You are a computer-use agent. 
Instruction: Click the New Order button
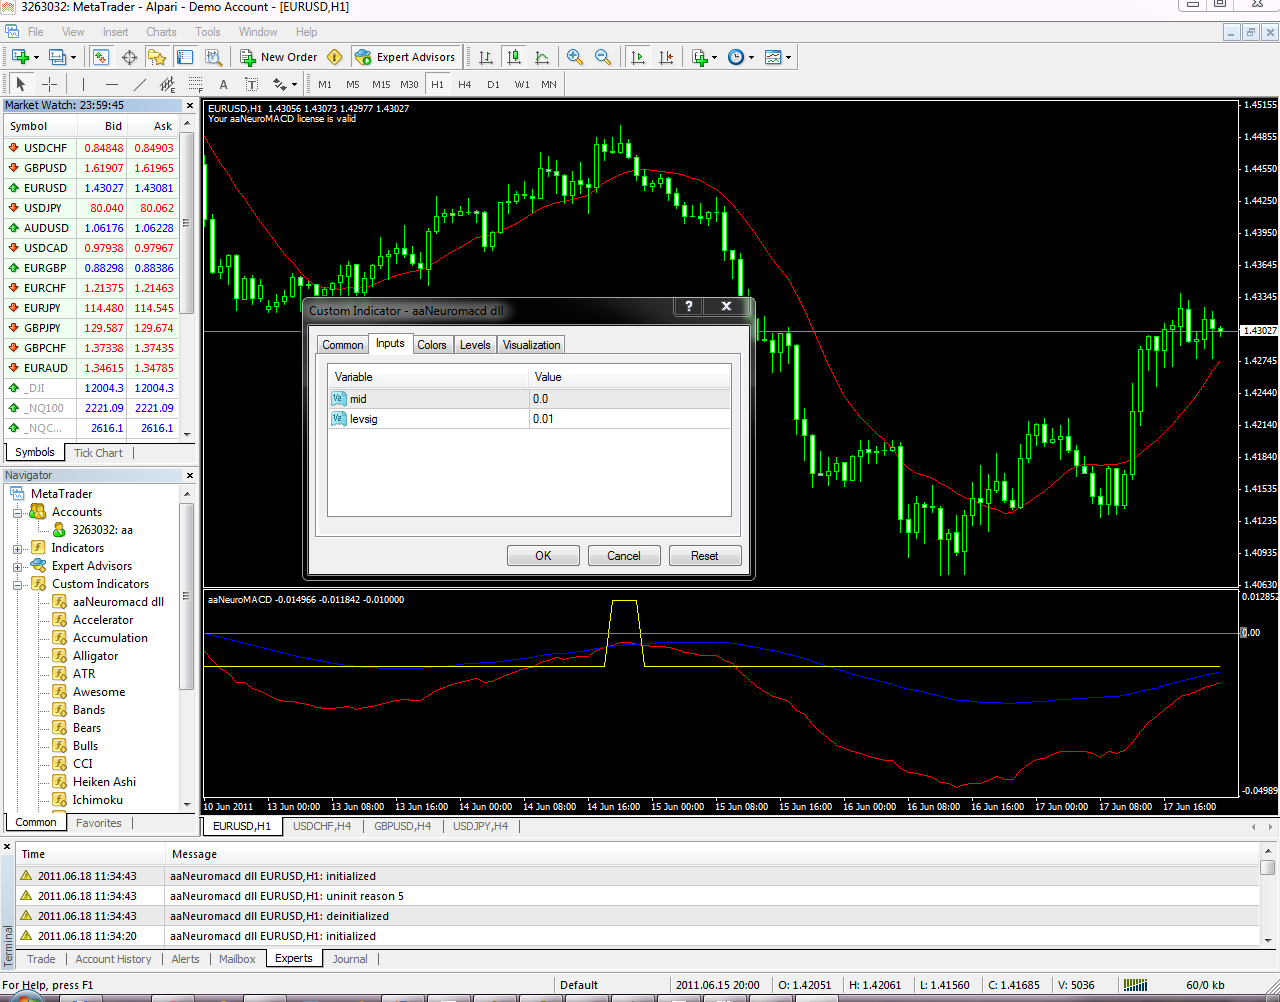tap(278, 57)
